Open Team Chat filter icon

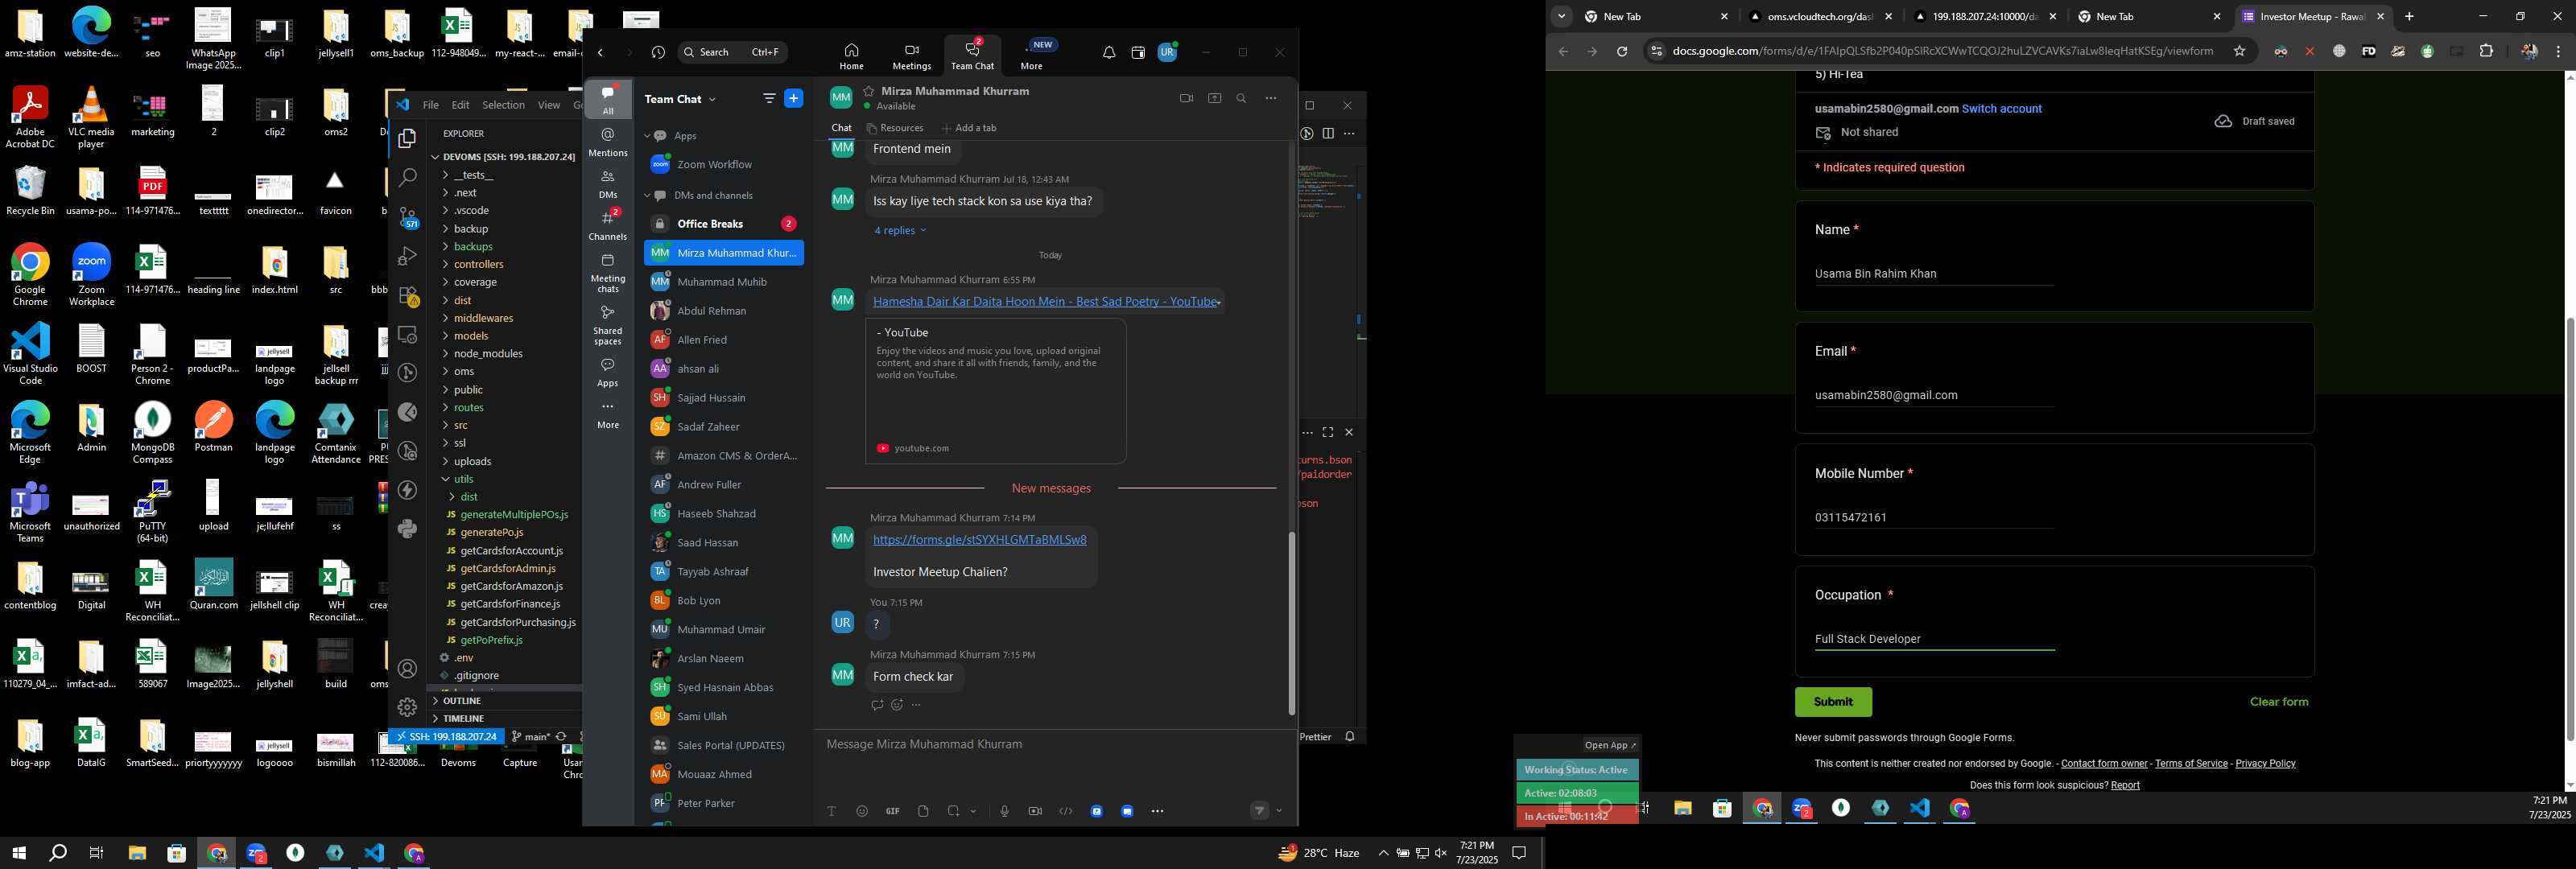coord(769,98)
